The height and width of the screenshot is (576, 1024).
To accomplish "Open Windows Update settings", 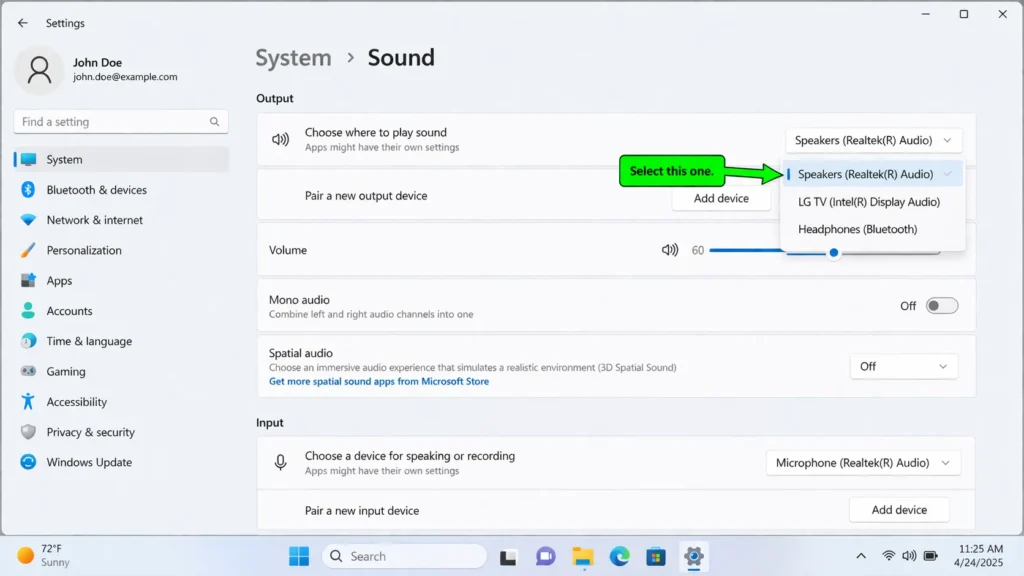I will pyautogui.click(x=89, y=462).
